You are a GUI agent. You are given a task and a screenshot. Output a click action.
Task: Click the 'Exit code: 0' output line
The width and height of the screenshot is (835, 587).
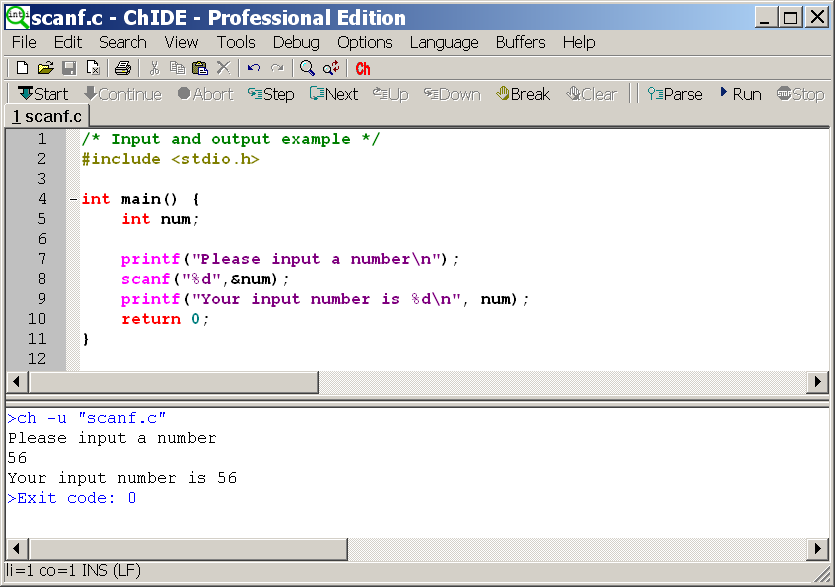(72, 498)
